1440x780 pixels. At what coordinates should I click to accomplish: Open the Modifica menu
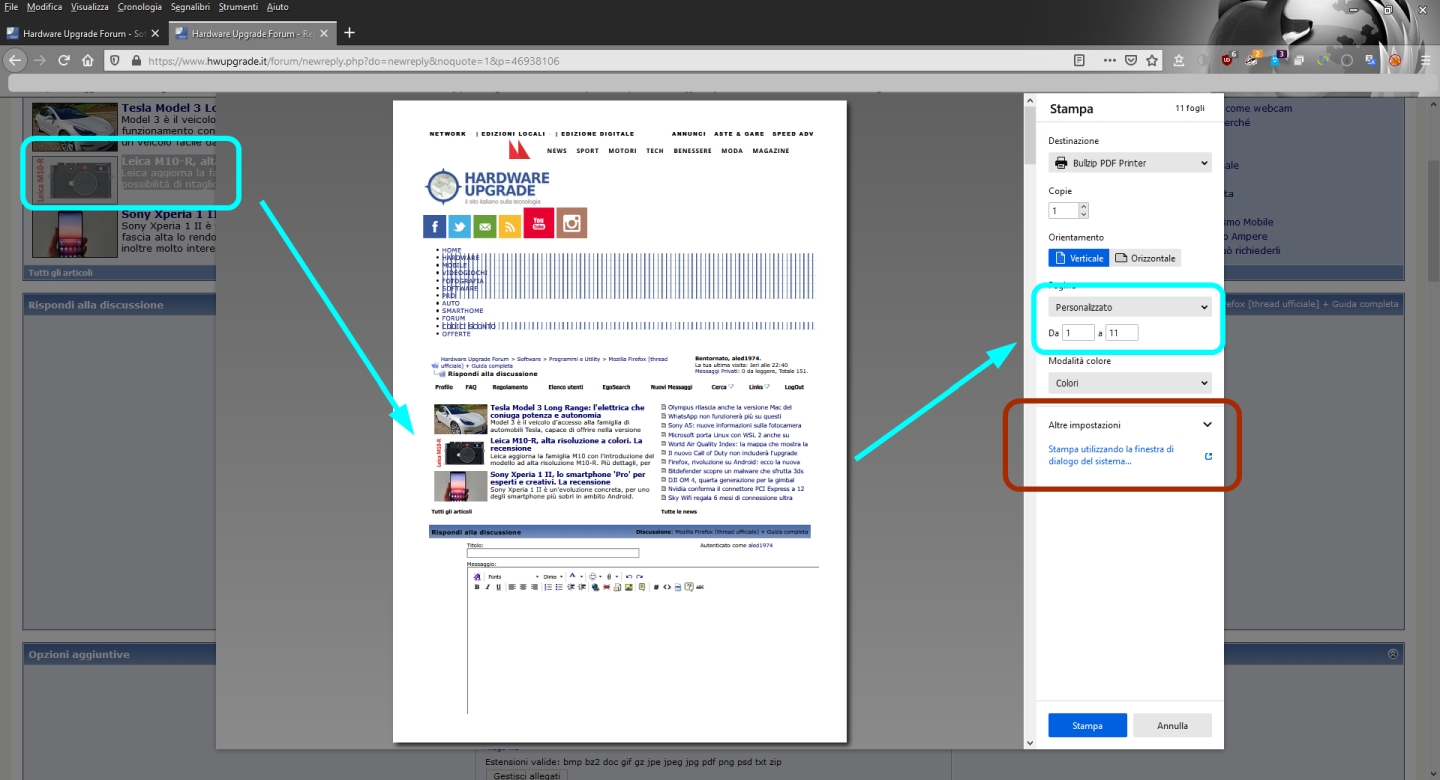tap(45, 7)
